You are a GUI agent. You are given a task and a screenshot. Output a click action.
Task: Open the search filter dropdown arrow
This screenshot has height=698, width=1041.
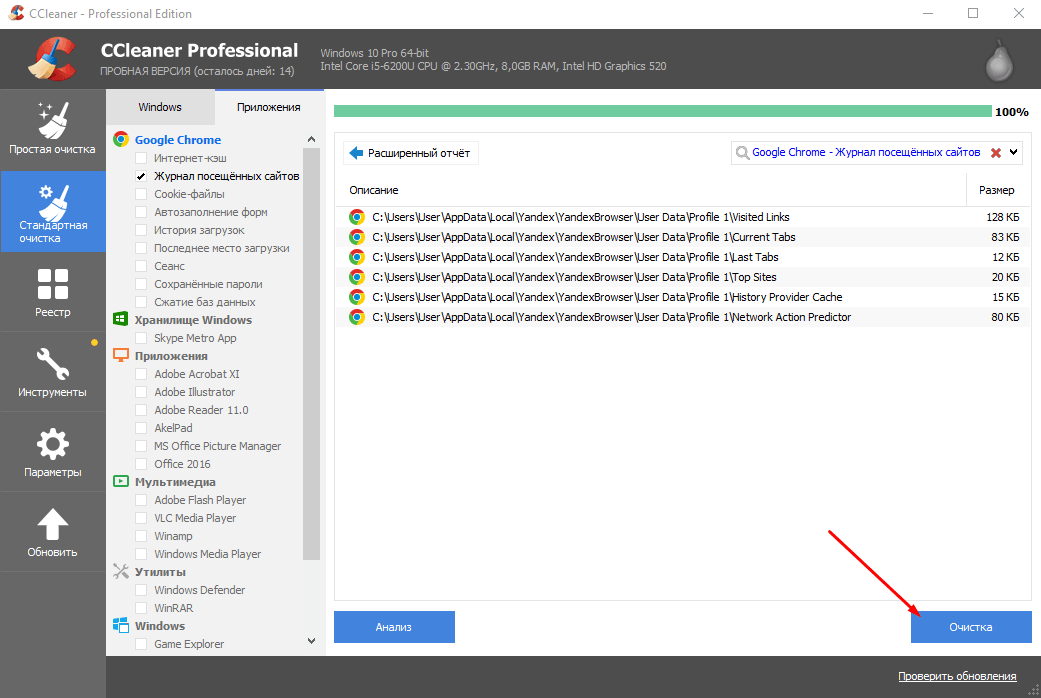tap(1014, 153)
